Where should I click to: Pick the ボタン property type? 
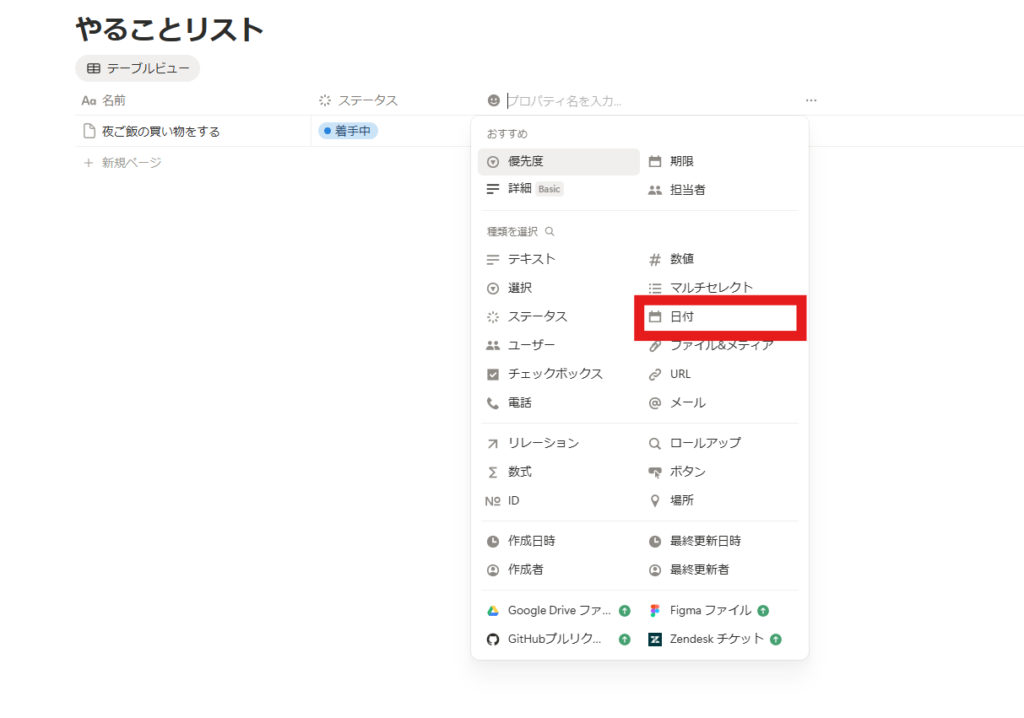[x=687, y=472]
